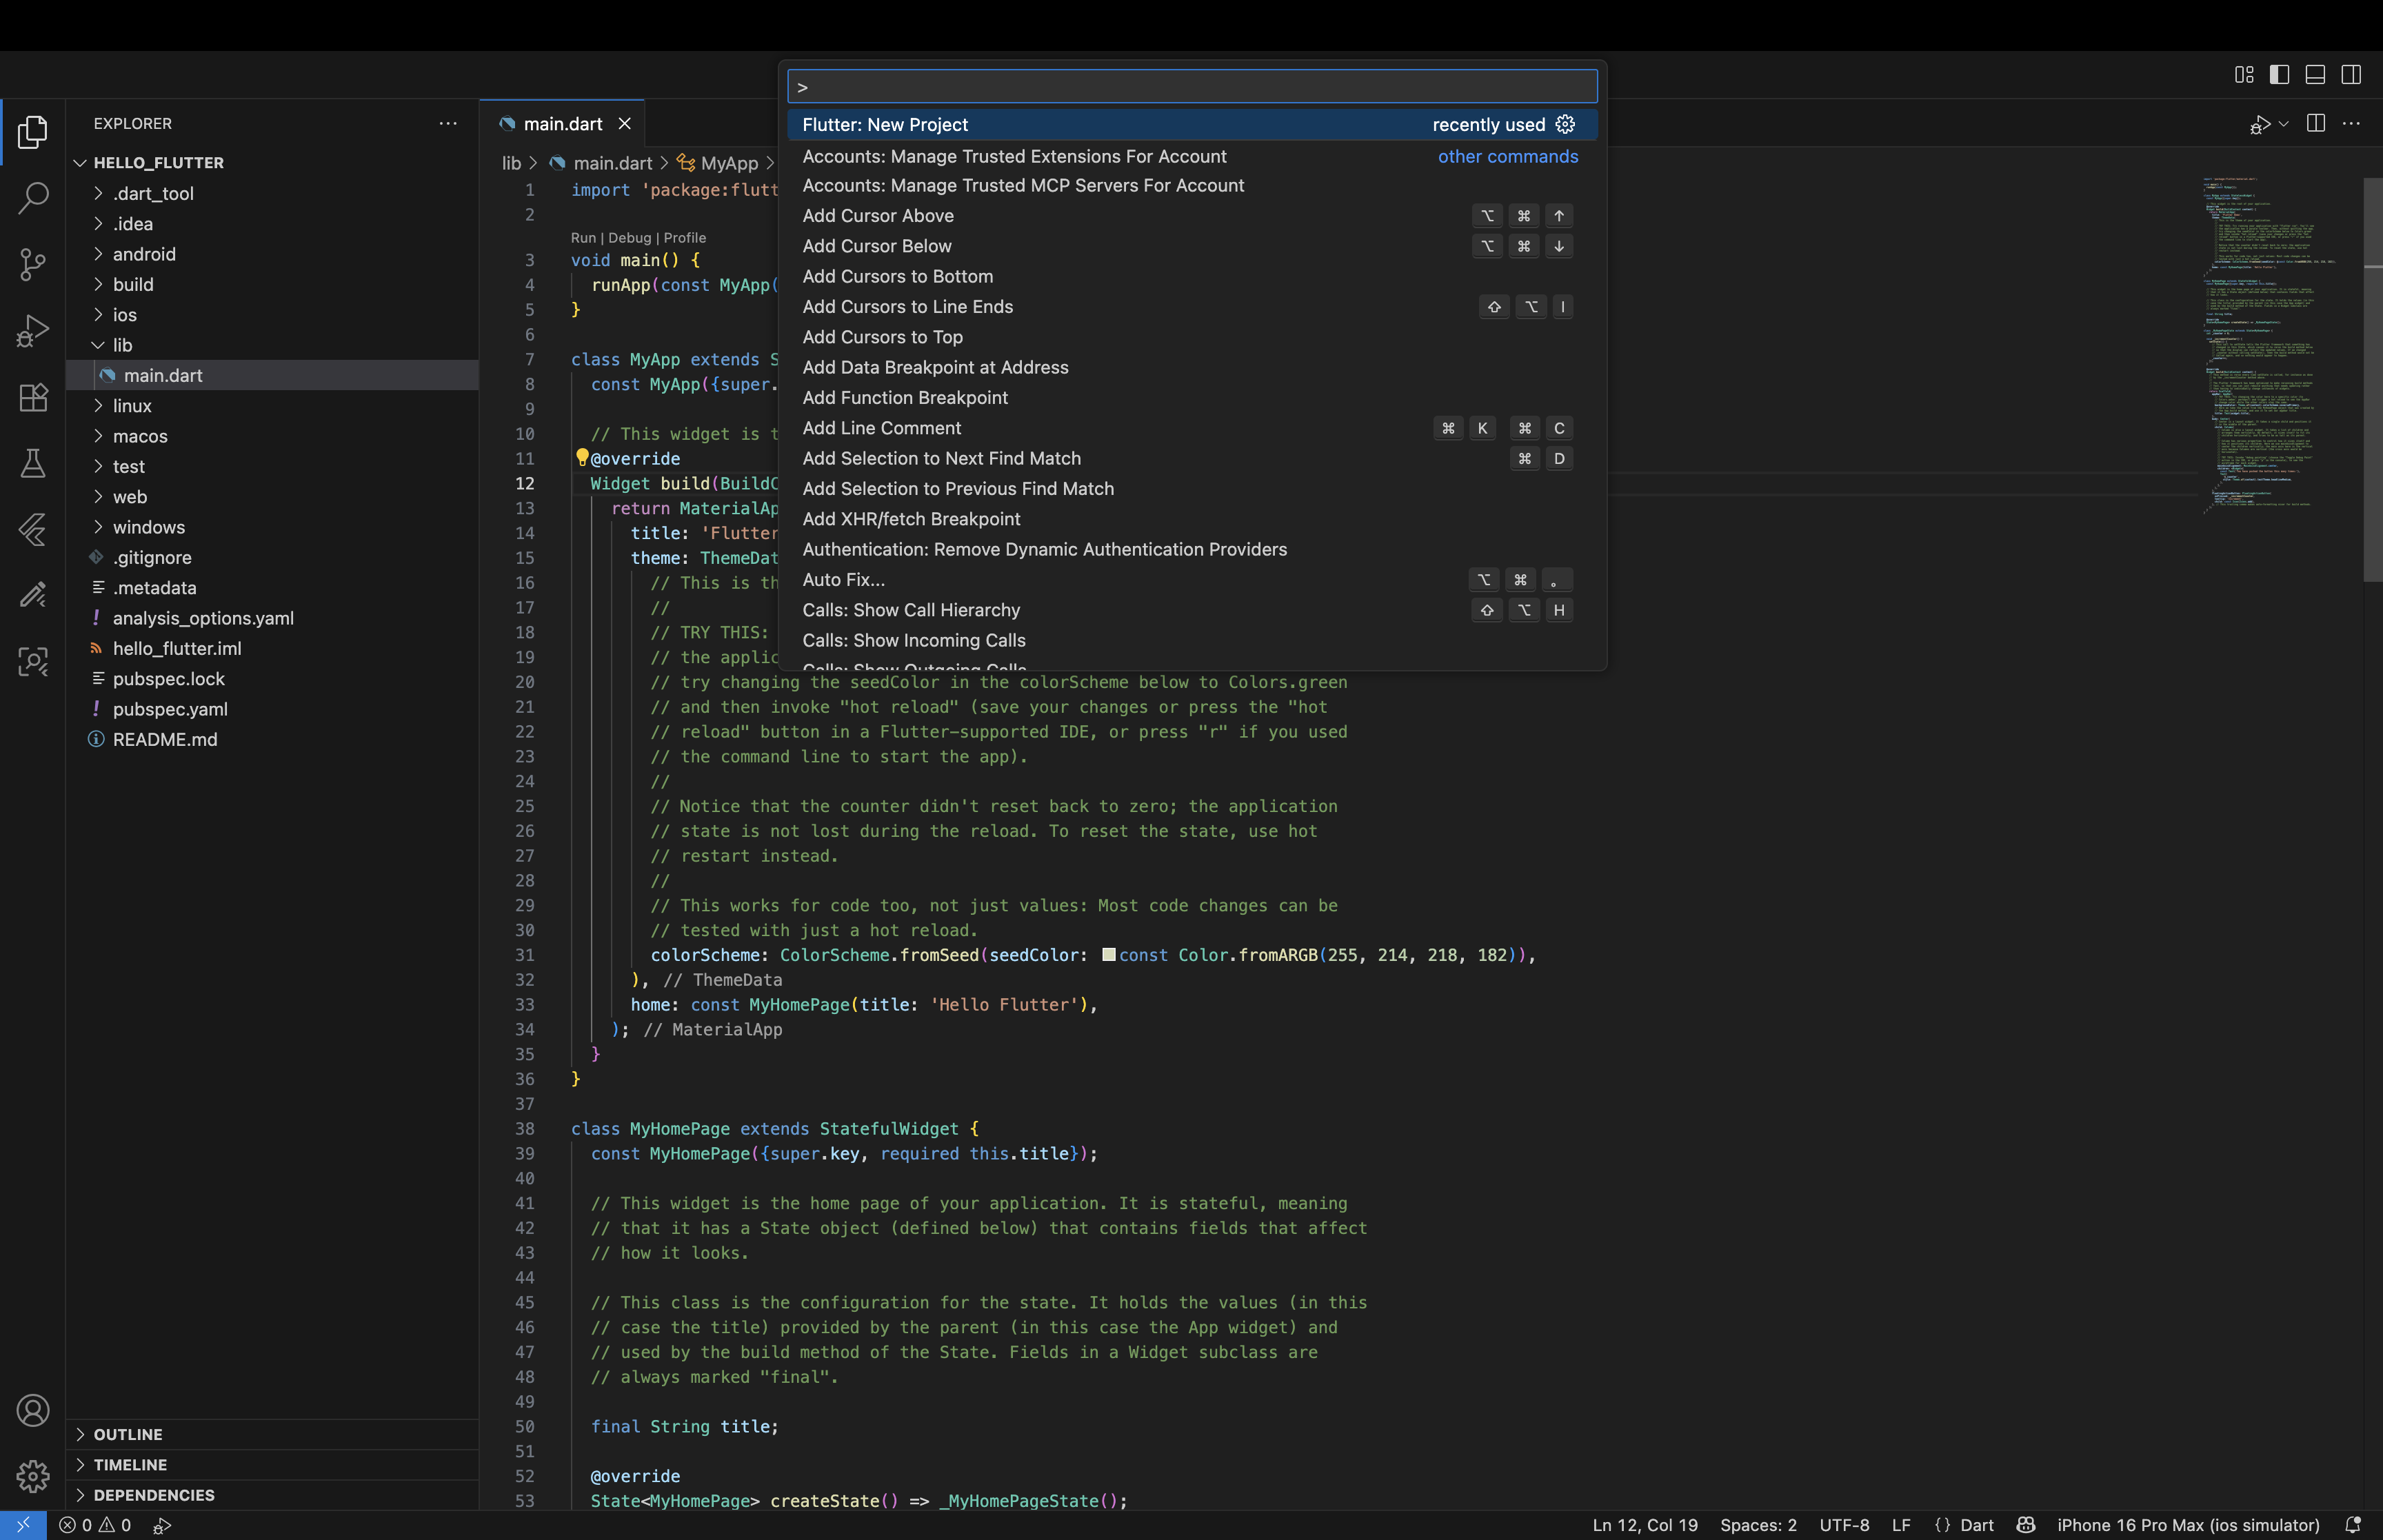Open the Flutter sidebar icon
Image resolution: width=2383 pixels, height=1540 pixels.
click(33, 529)
